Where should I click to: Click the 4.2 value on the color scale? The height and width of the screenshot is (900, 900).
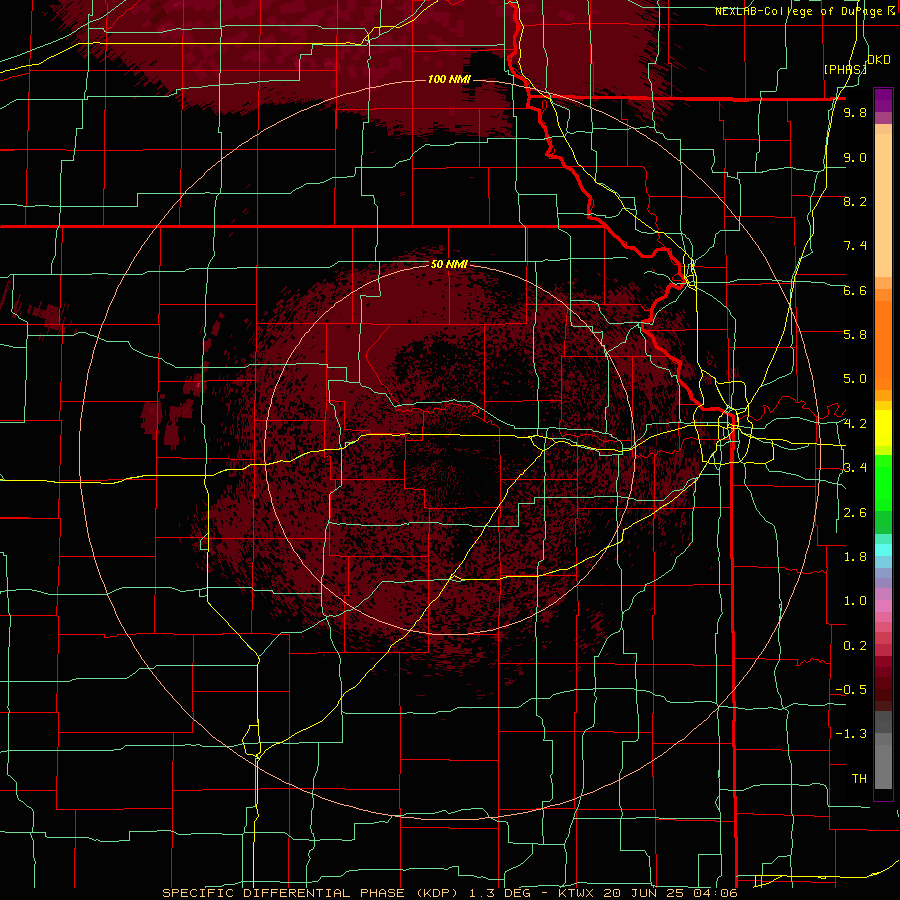point(855,424)
